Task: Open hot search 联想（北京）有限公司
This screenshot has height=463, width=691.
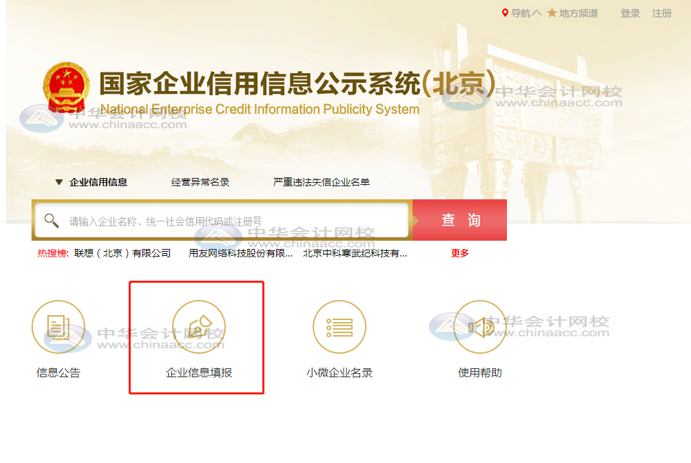Action: coord(123,253)
